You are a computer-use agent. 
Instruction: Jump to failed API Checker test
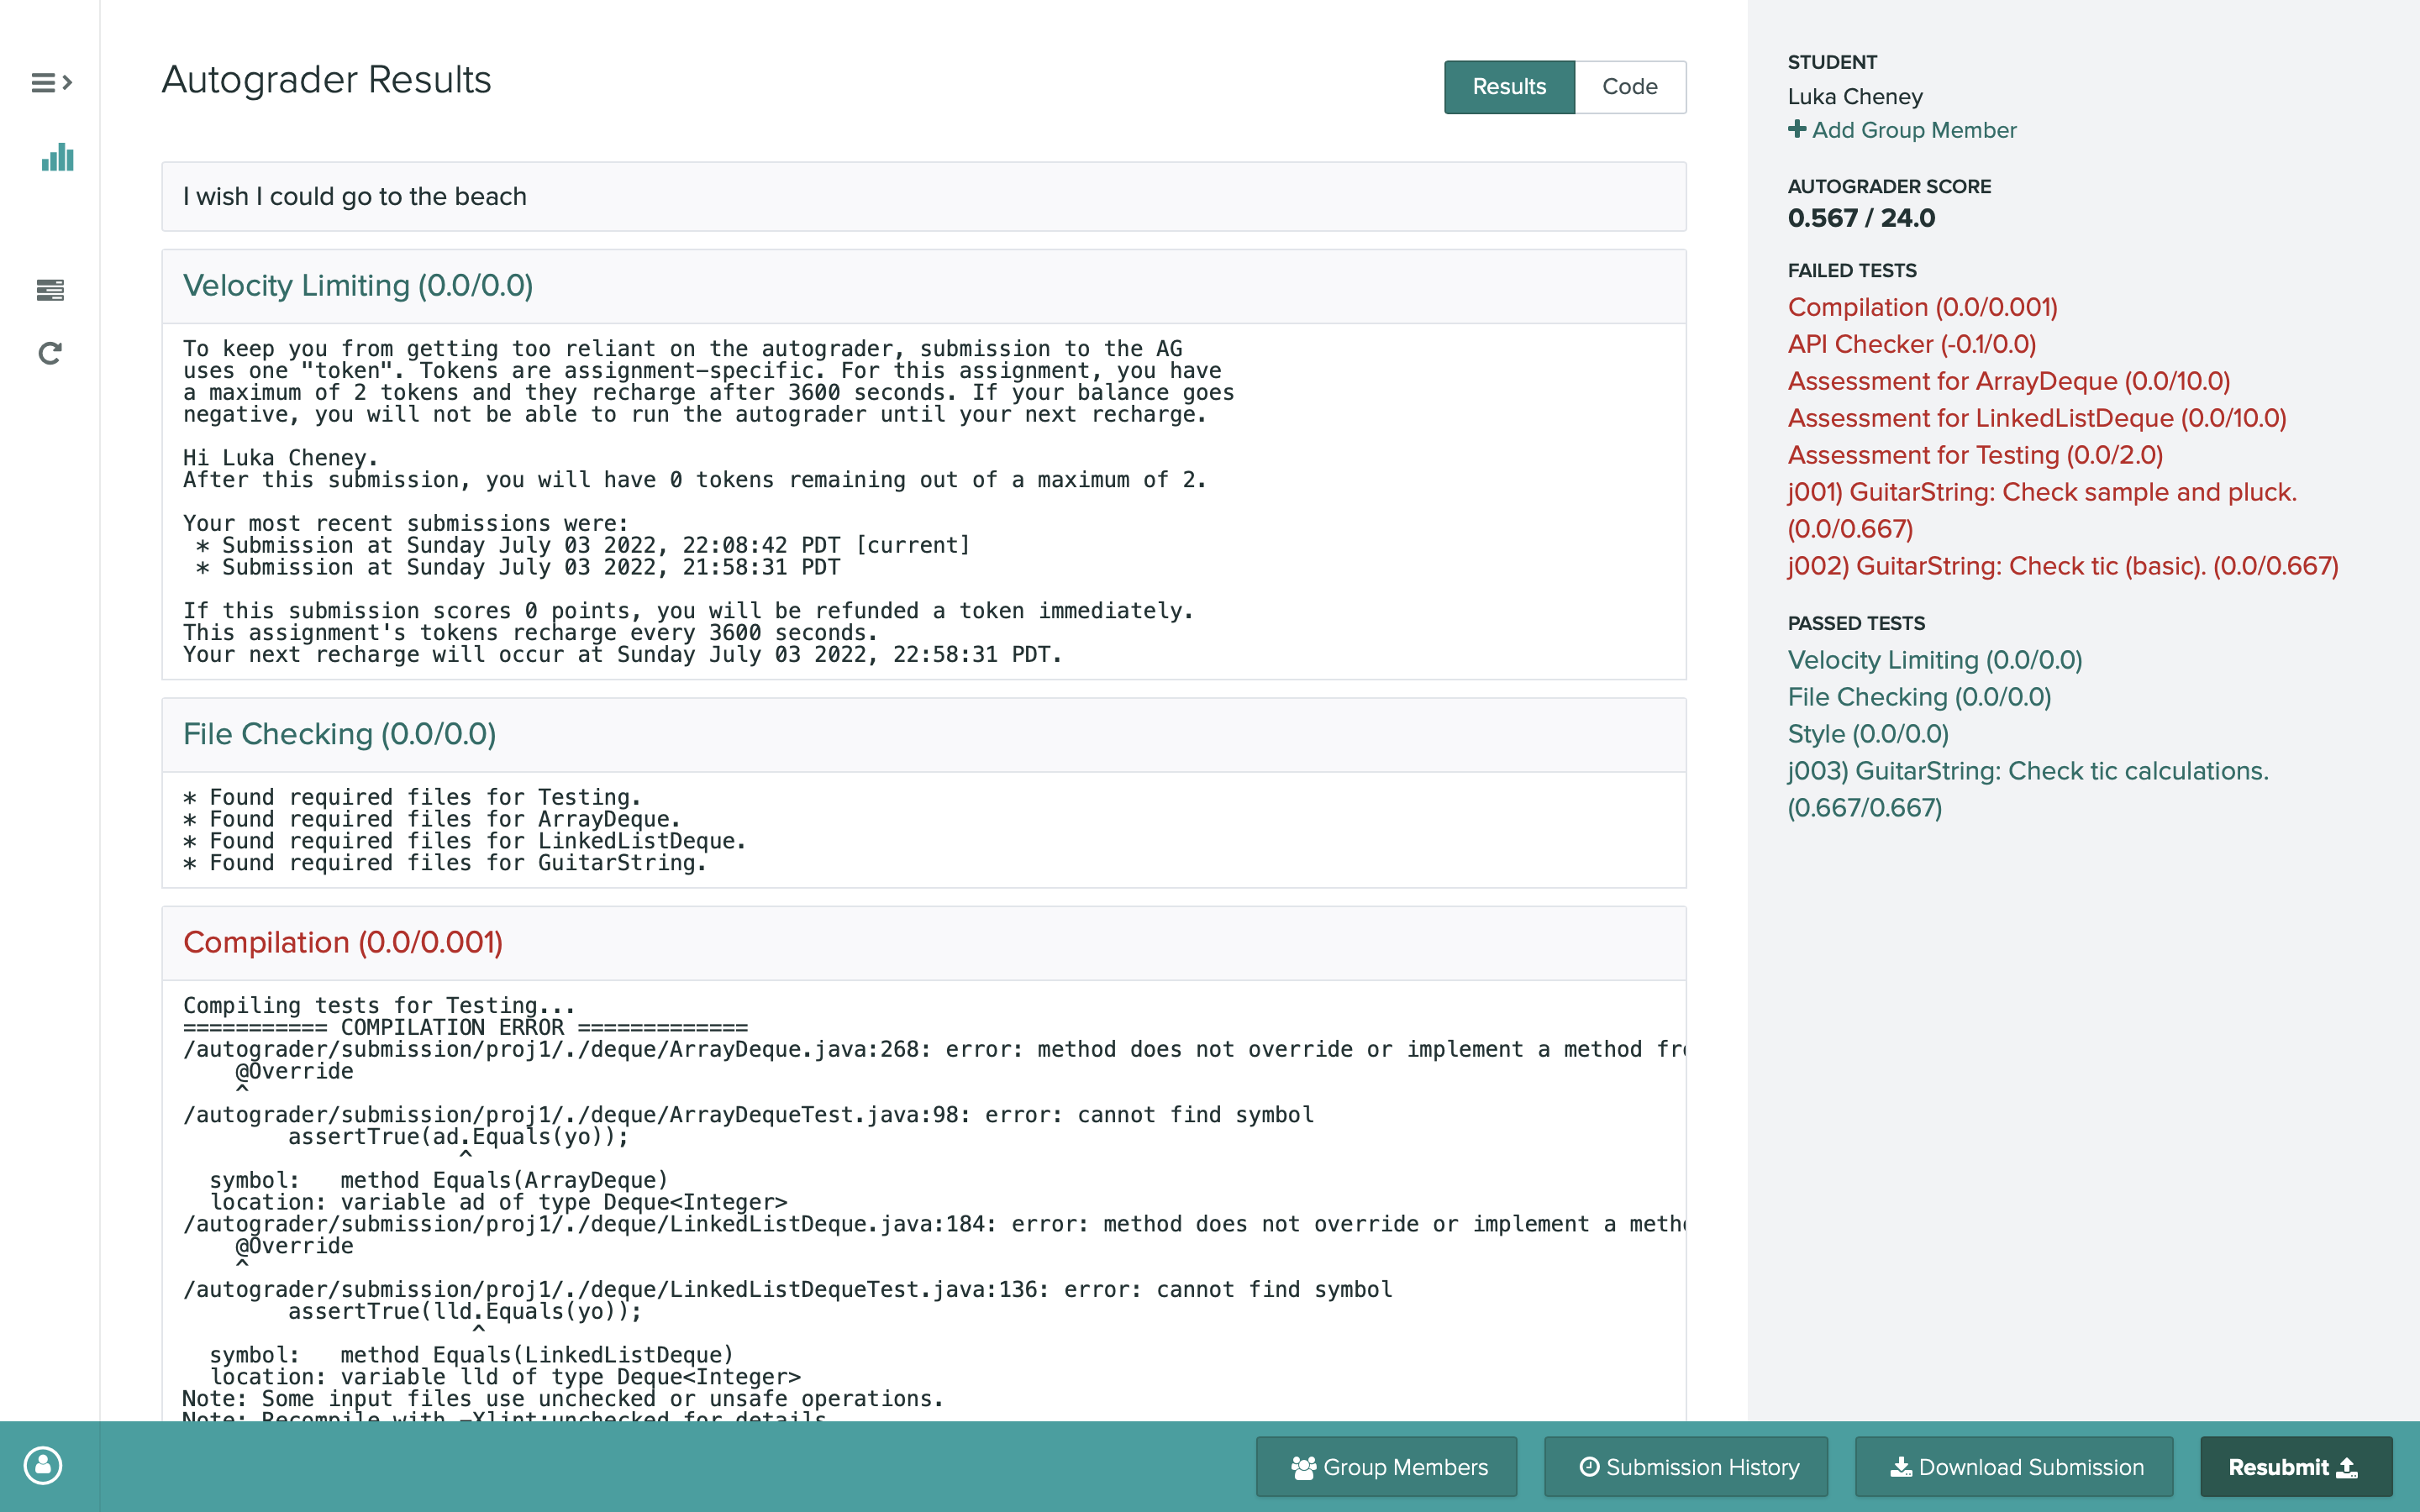1911,344
